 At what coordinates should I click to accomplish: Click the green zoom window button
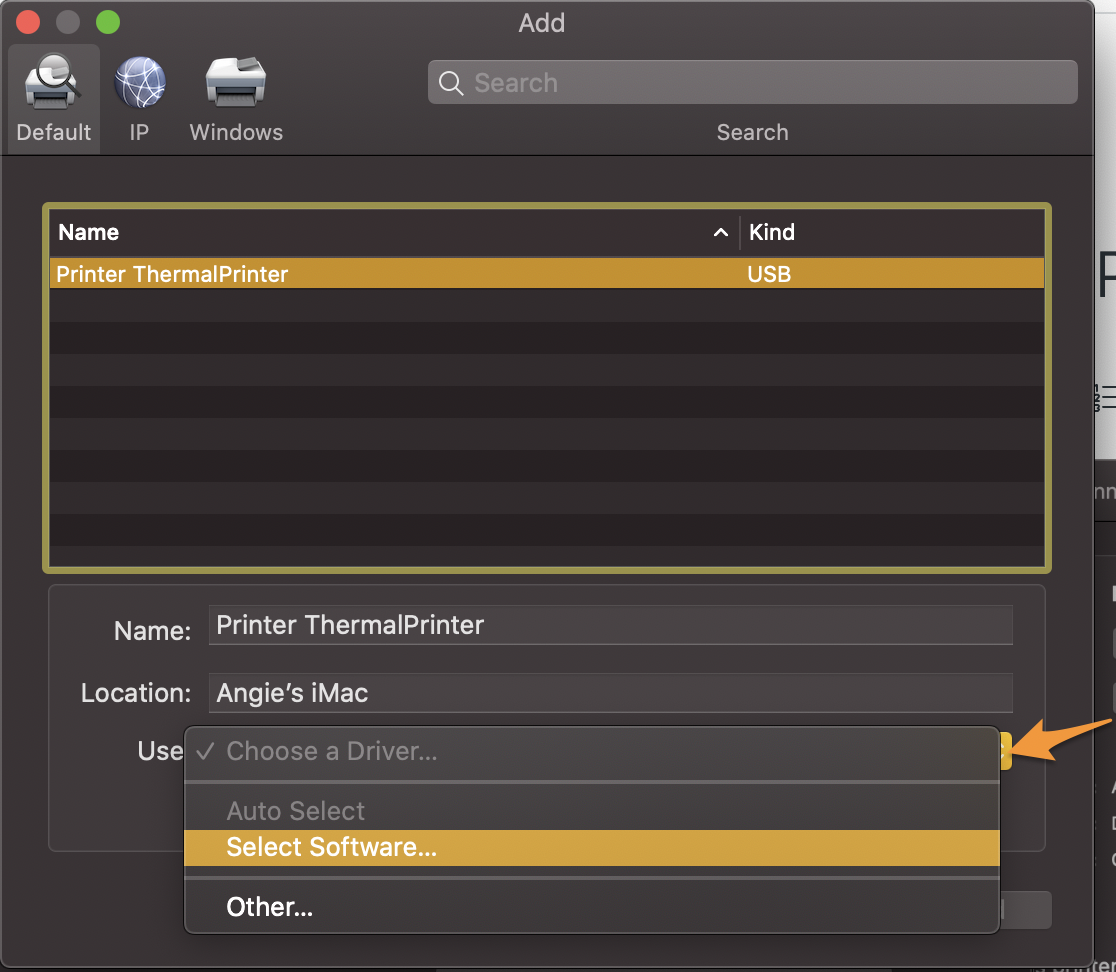point(107,22)
